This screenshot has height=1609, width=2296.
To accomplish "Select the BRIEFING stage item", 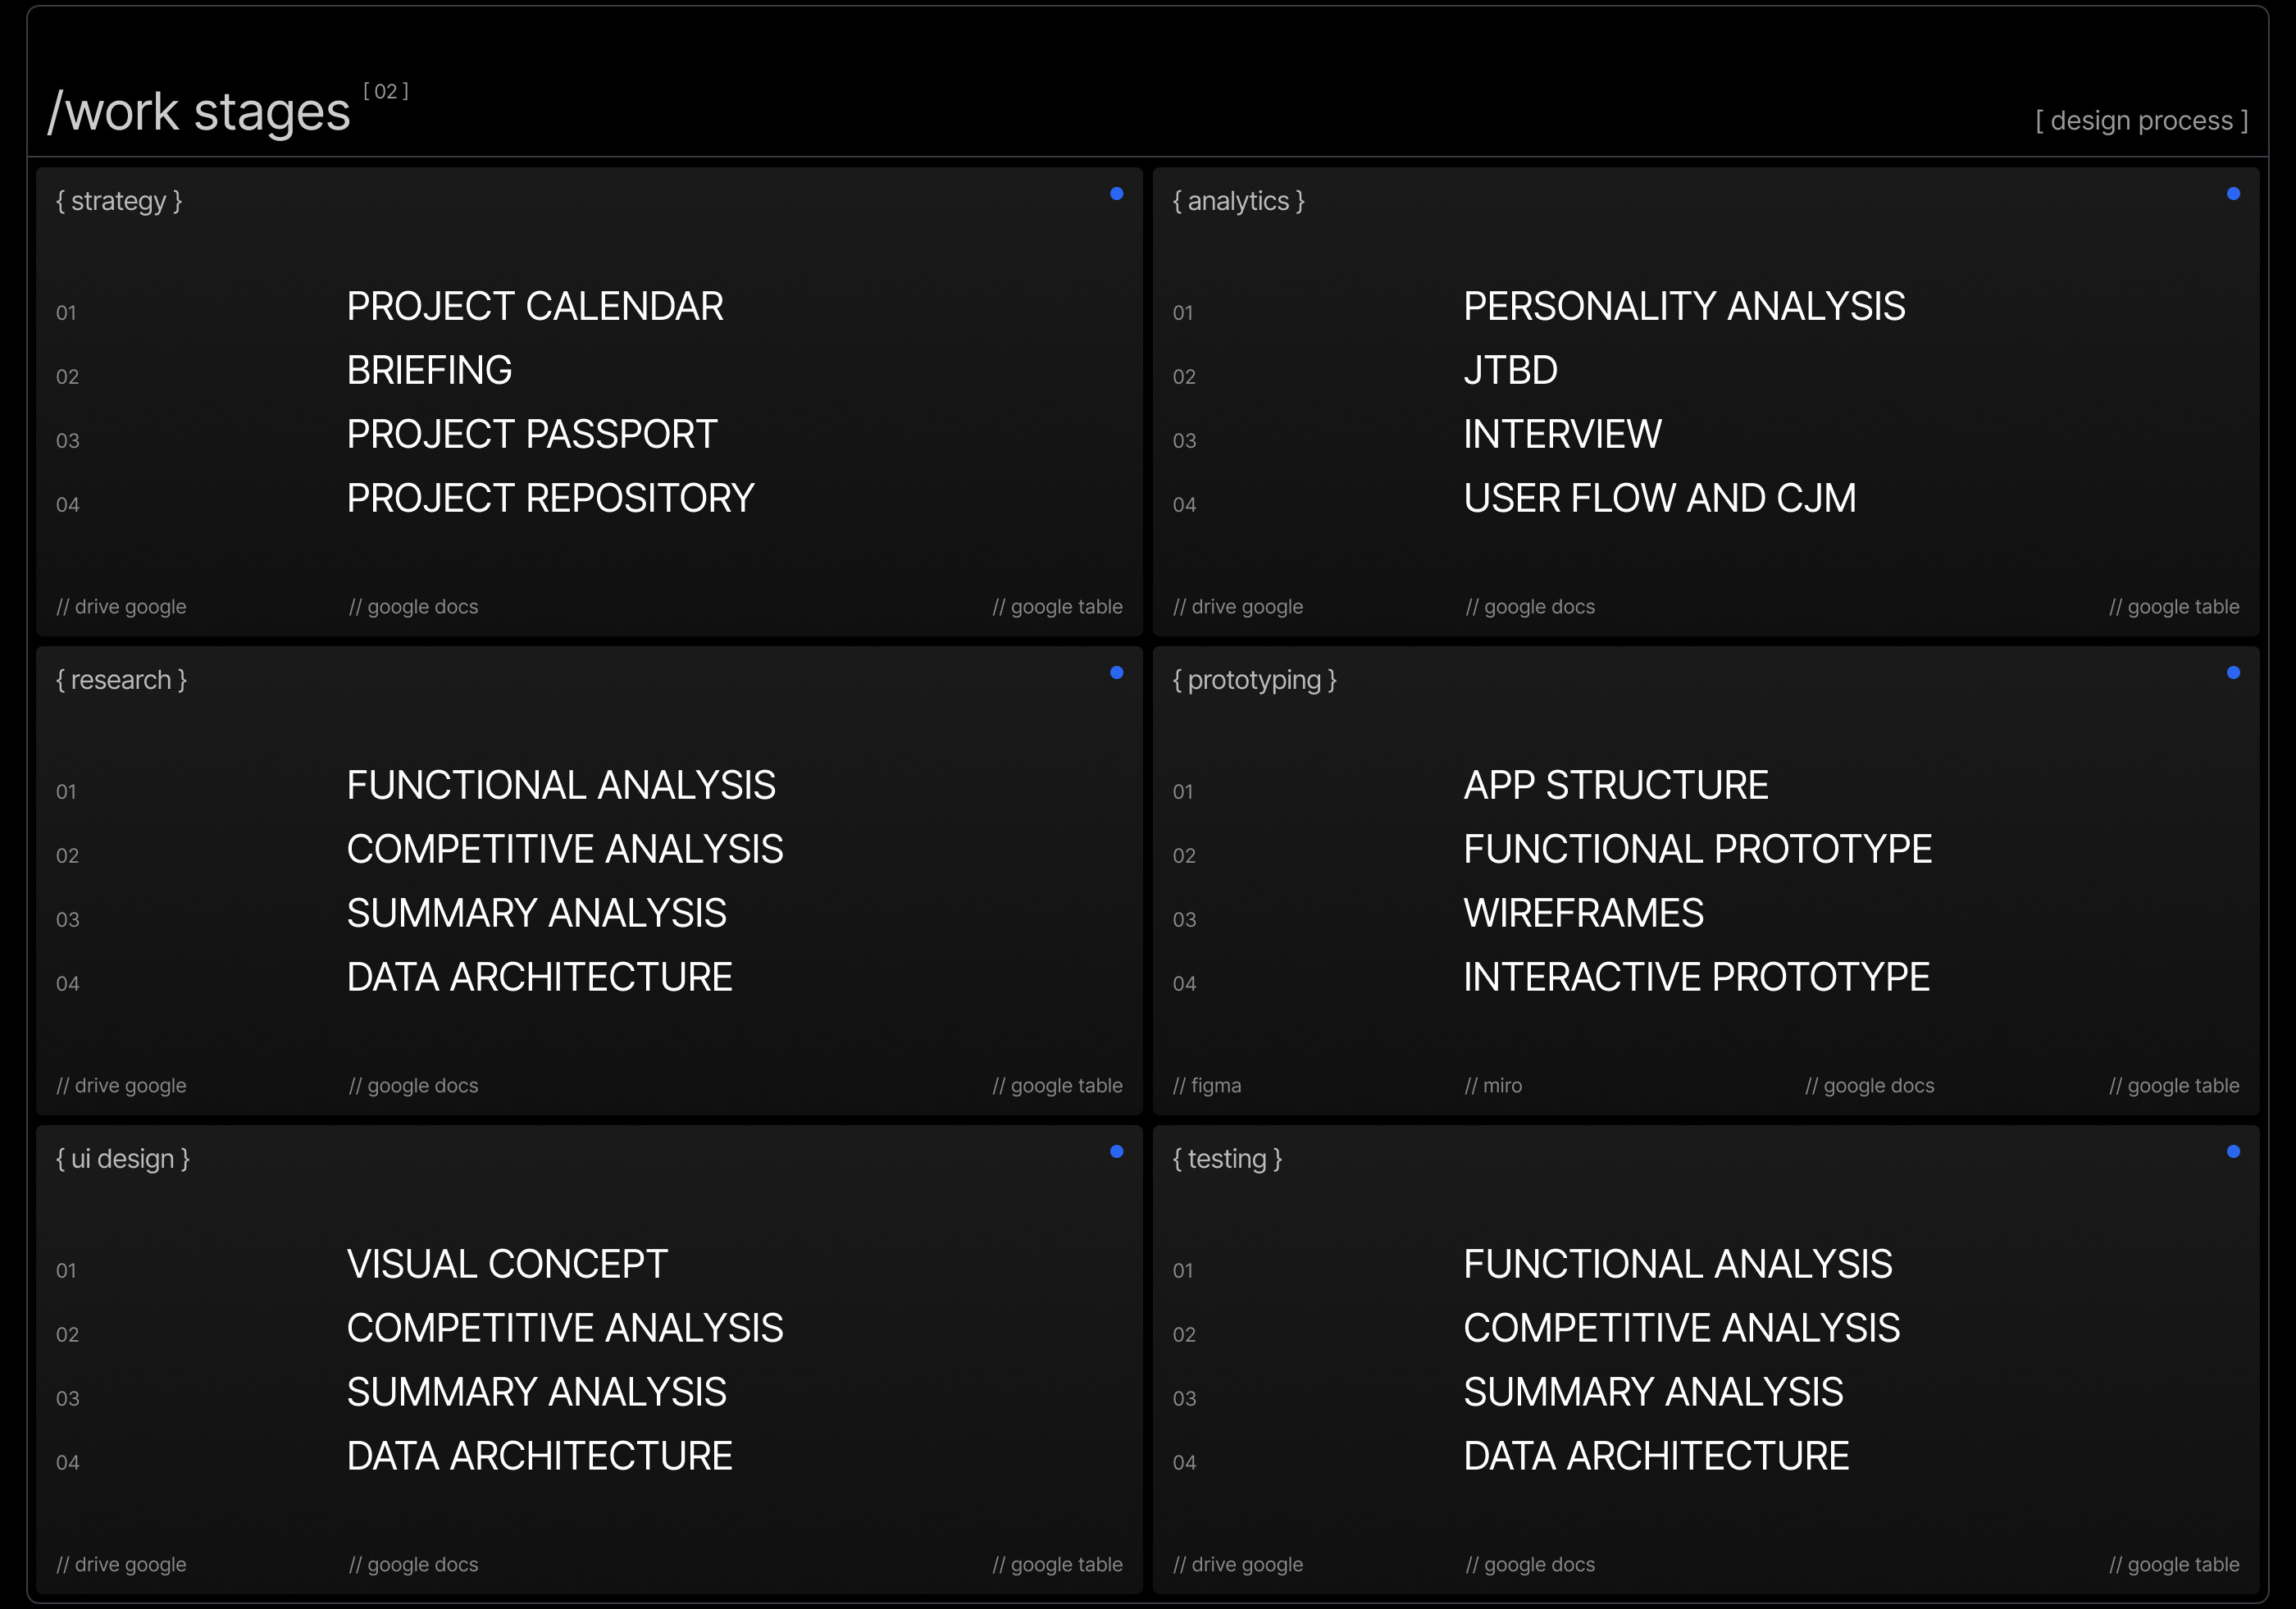I will [429, 371].
